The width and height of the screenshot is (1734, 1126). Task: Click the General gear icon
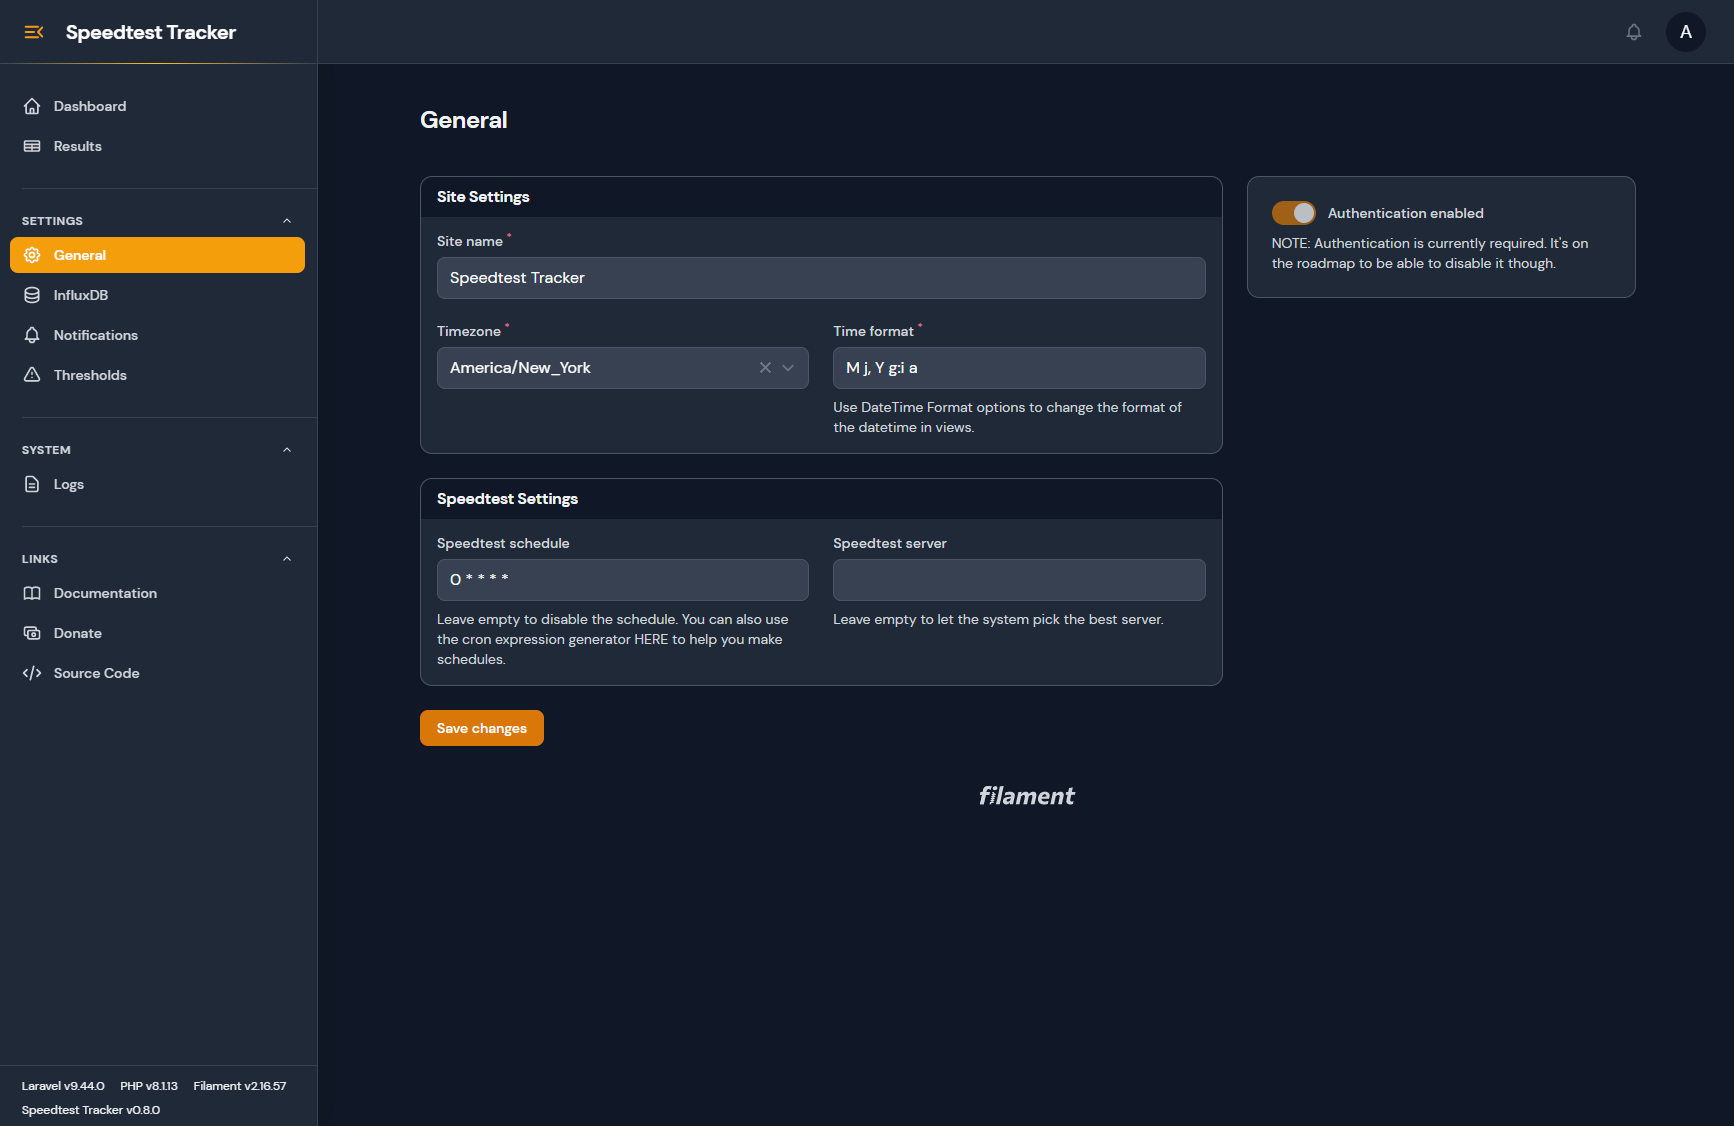[32, 255]
